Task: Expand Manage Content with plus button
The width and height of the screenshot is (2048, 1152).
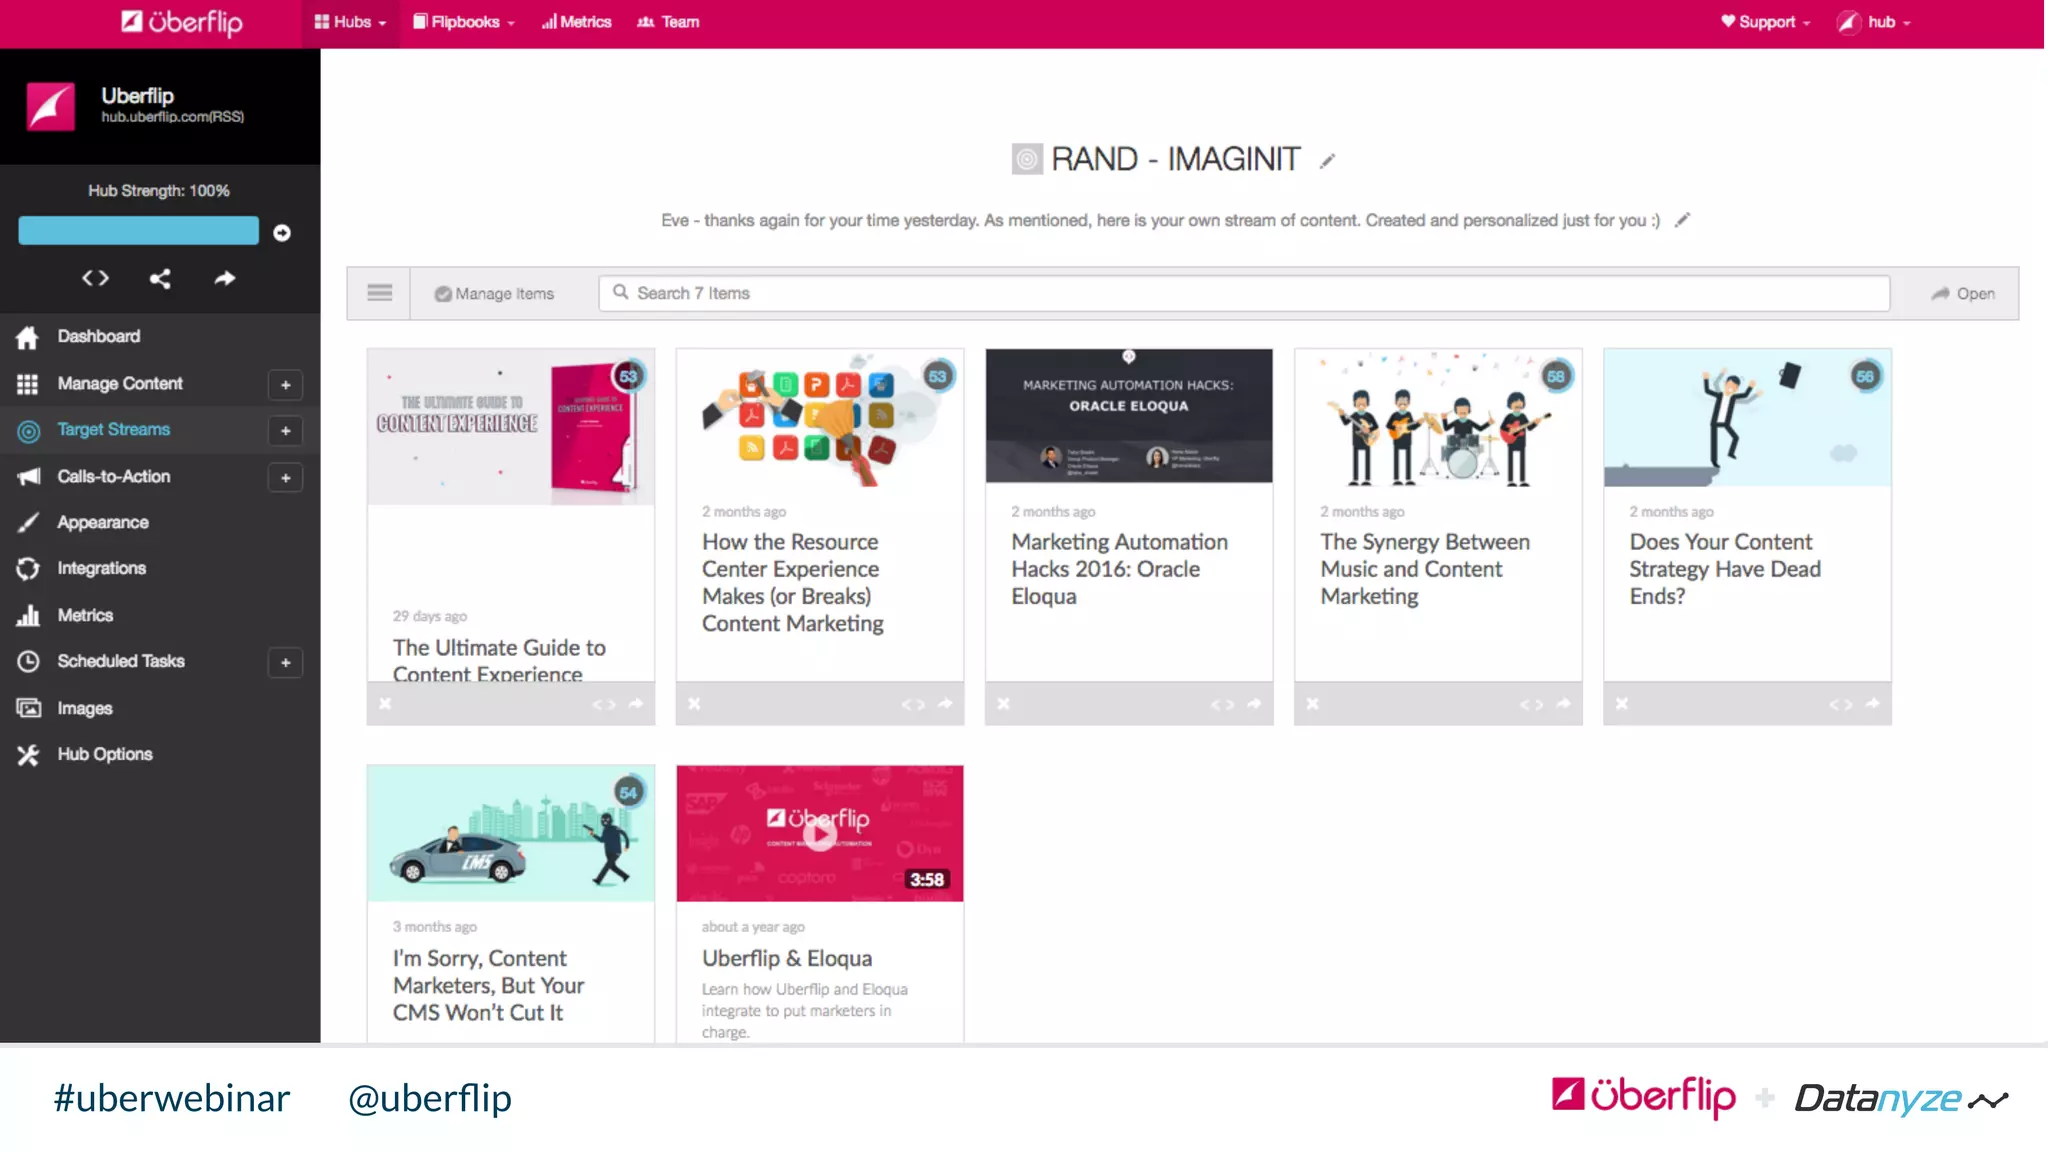Action: [285, 385]
